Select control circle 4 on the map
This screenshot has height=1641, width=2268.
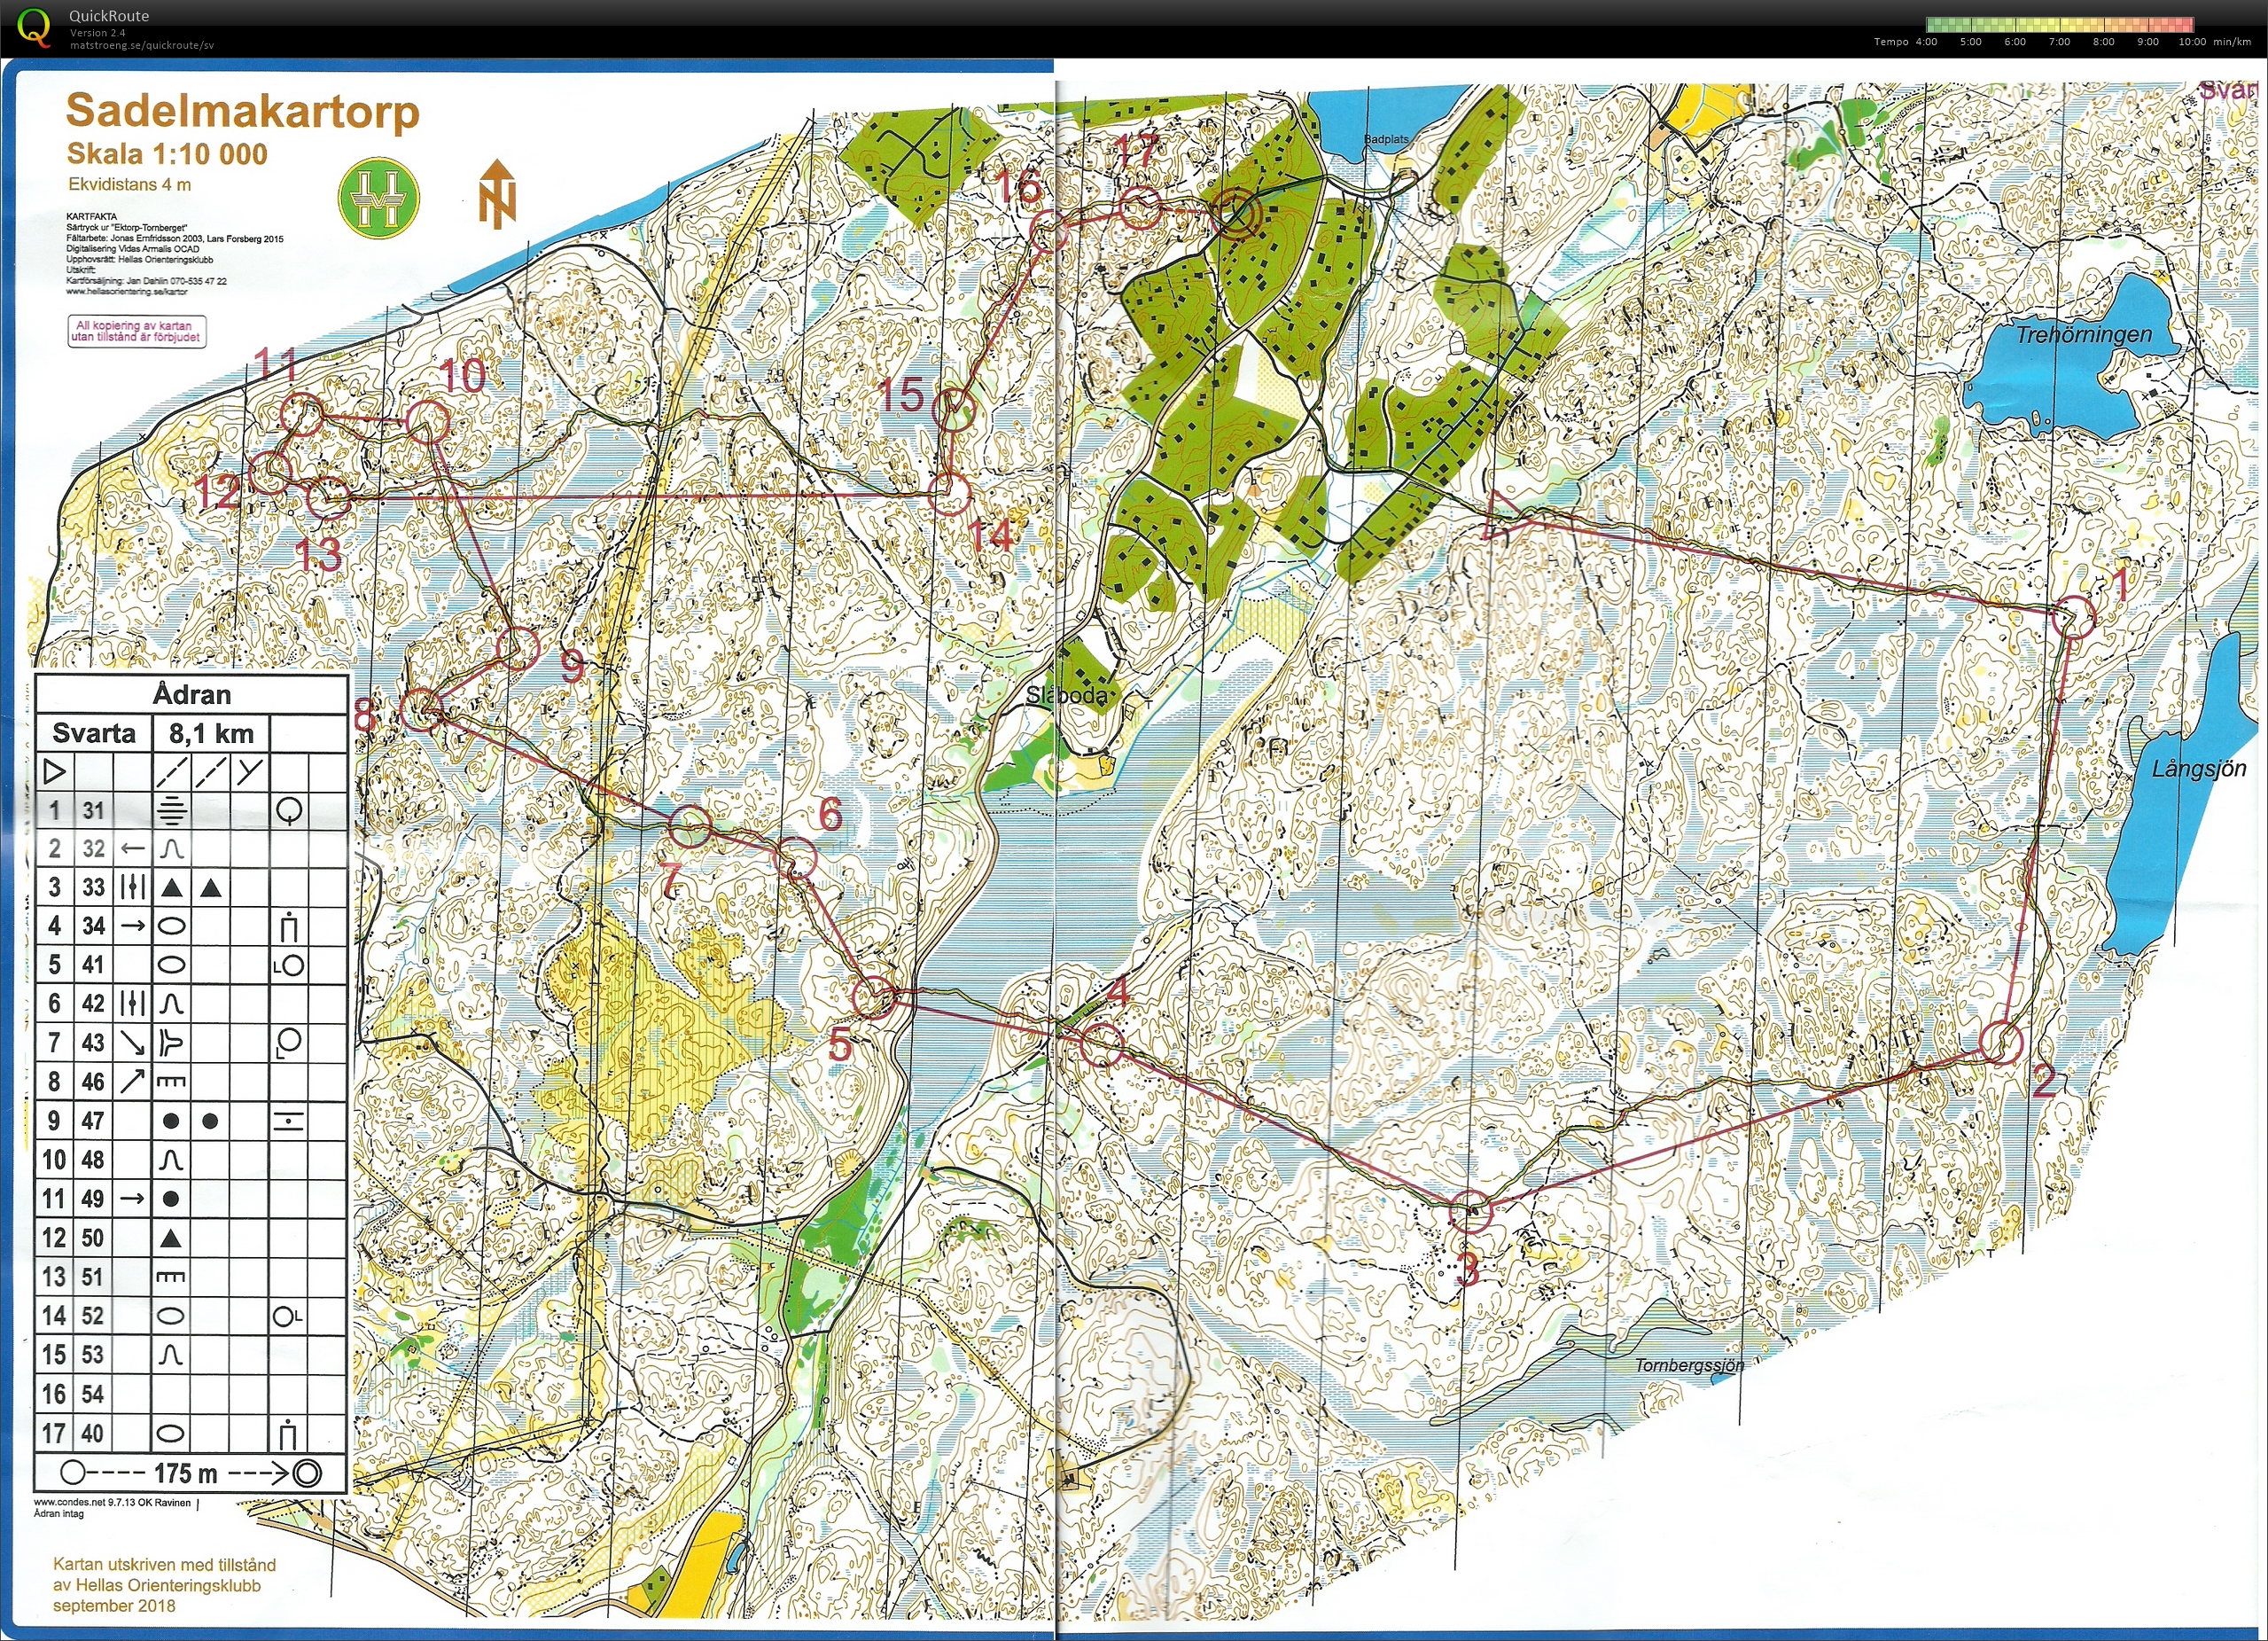click(x=1101, y=1045)
